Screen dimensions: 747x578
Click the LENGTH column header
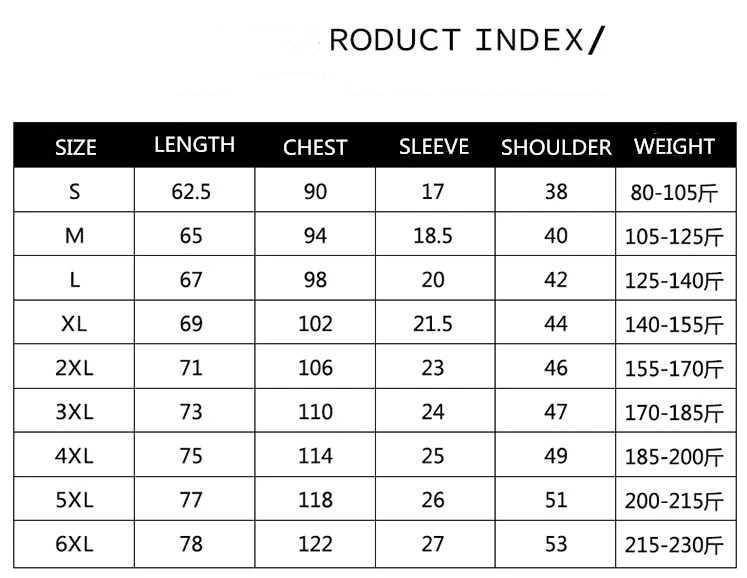[x=194, y=144]
